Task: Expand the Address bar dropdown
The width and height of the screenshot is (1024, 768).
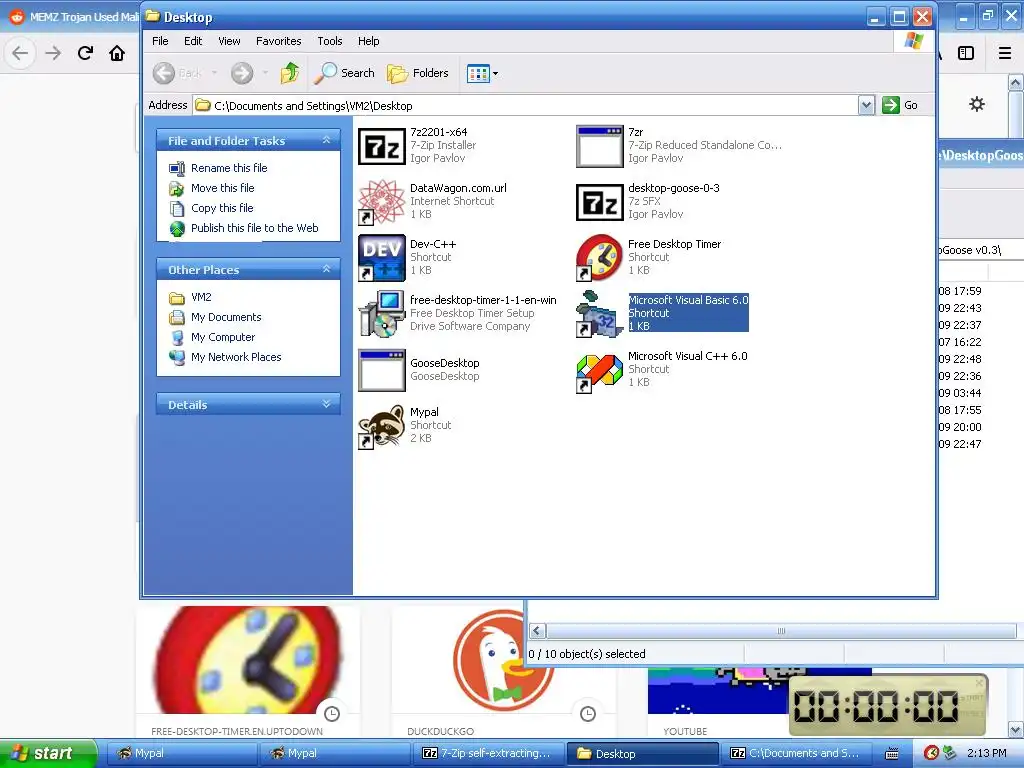Action: (x=866, y=105)
